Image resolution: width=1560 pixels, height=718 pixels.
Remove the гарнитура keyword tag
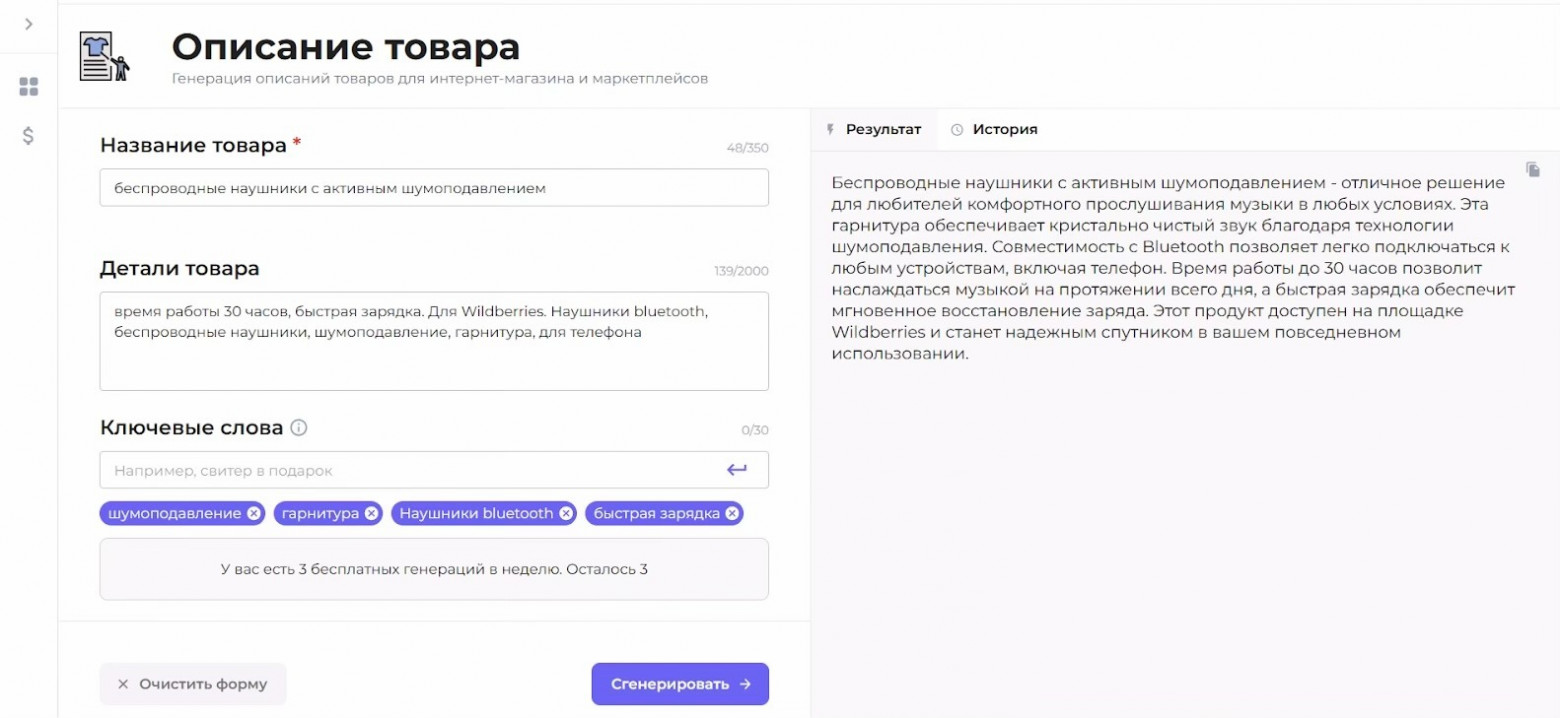(x=371, y=513)
